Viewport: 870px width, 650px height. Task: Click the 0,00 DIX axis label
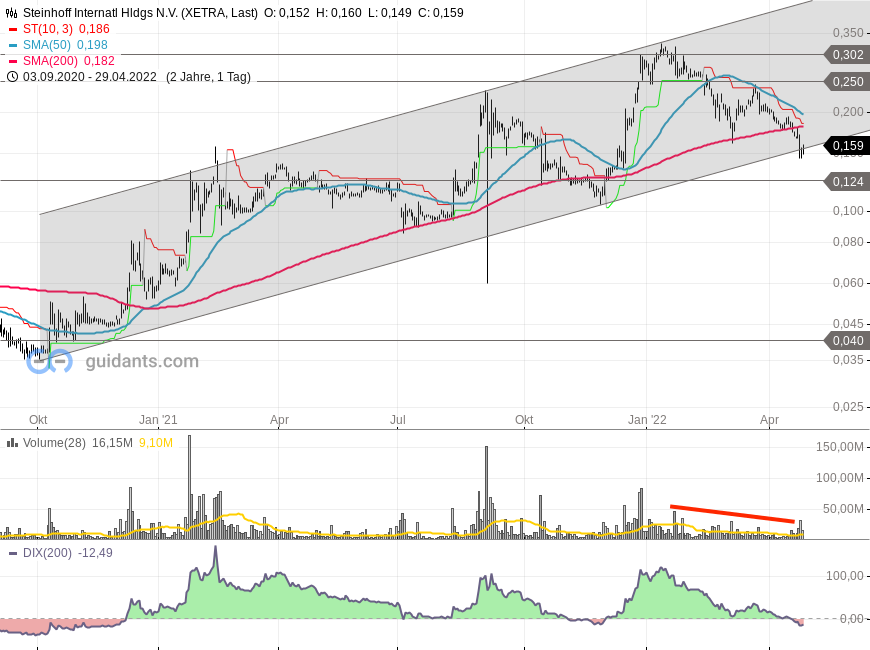pyautogui.click(x=851, y=618)
